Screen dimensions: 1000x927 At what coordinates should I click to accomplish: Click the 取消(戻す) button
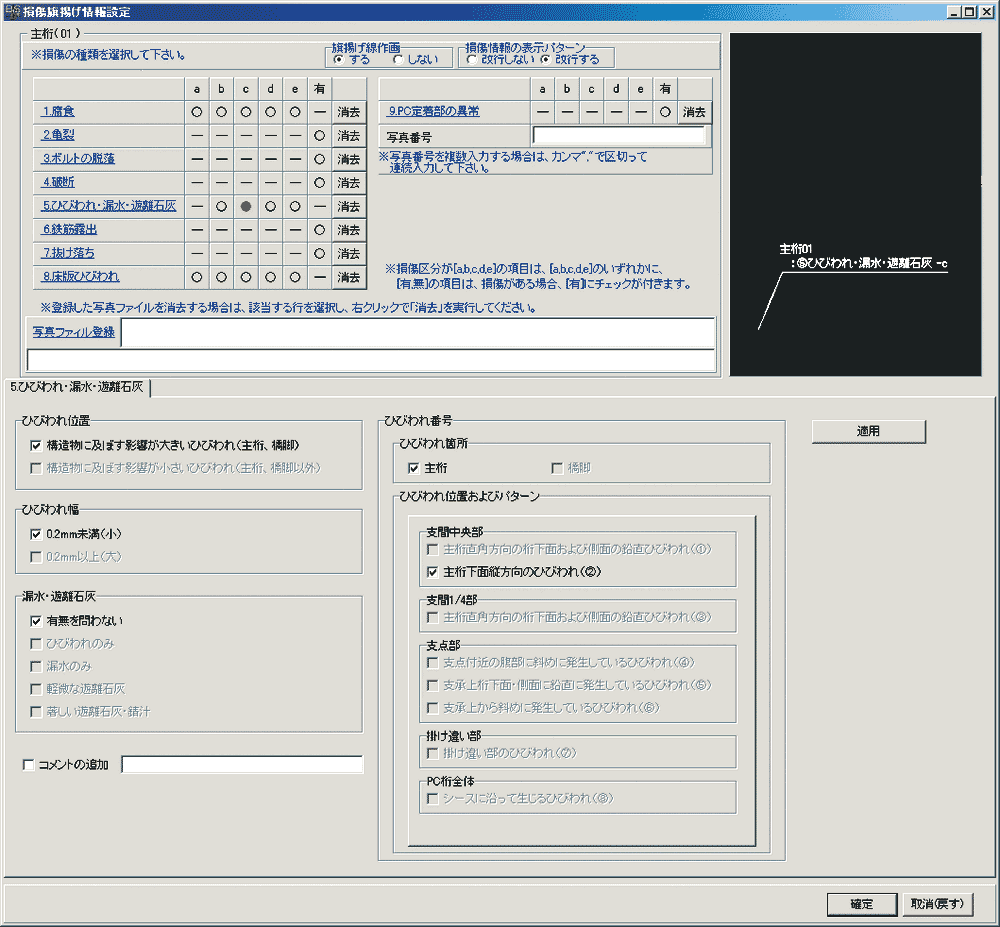tap(938, 904)
